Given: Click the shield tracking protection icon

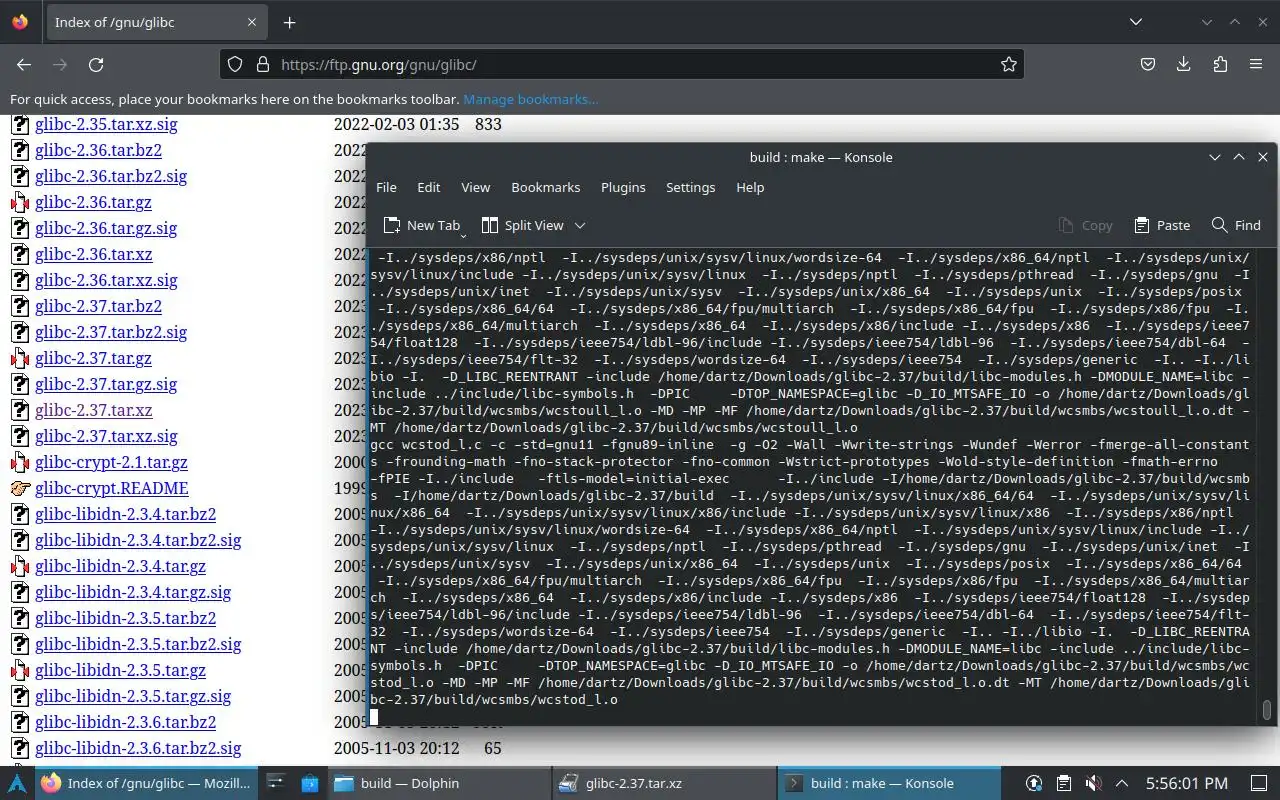Looking at the screenshot, I should tap(235, 64).
